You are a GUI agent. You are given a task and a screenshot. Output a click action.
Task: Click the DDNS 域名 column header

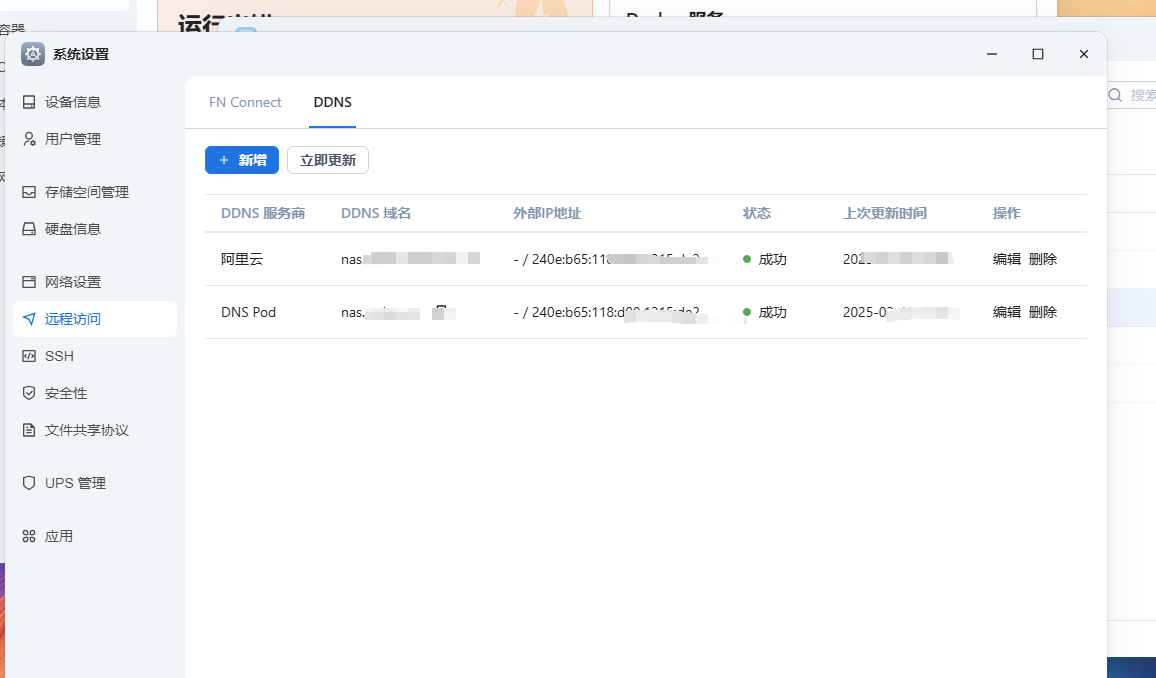click(x=376, y=213)
